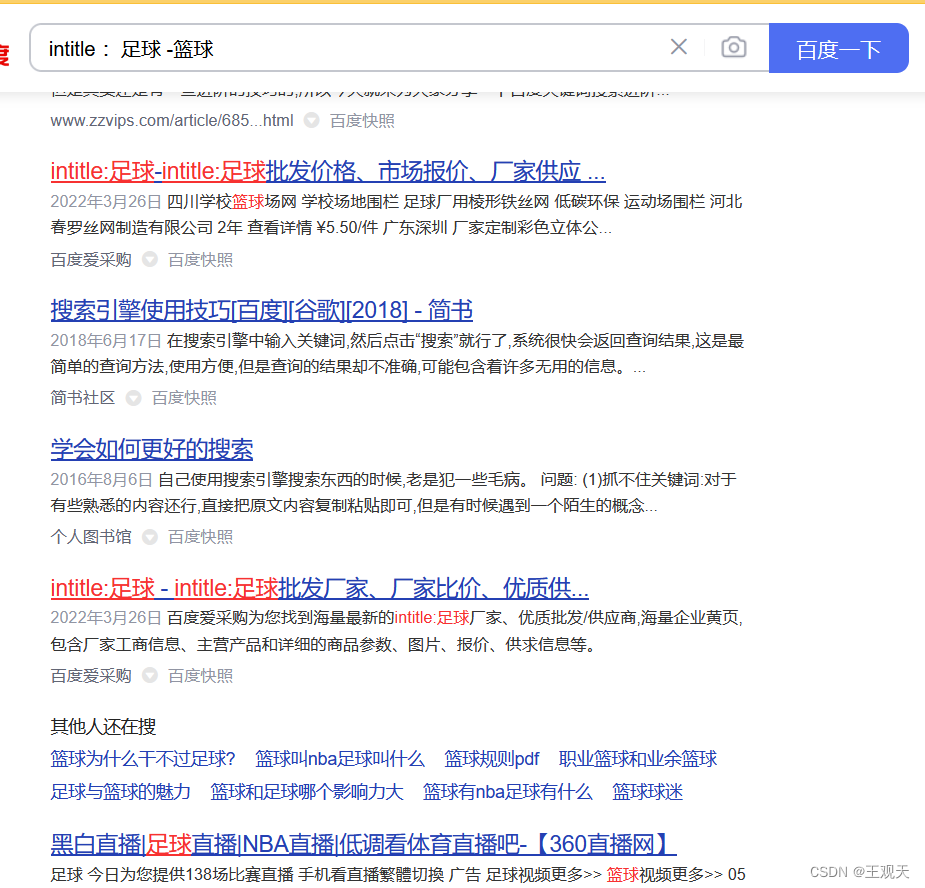Search related query 篮球和足球哪个影响力大
This screenshot has width=925, height=888.
tap(307, 792)
